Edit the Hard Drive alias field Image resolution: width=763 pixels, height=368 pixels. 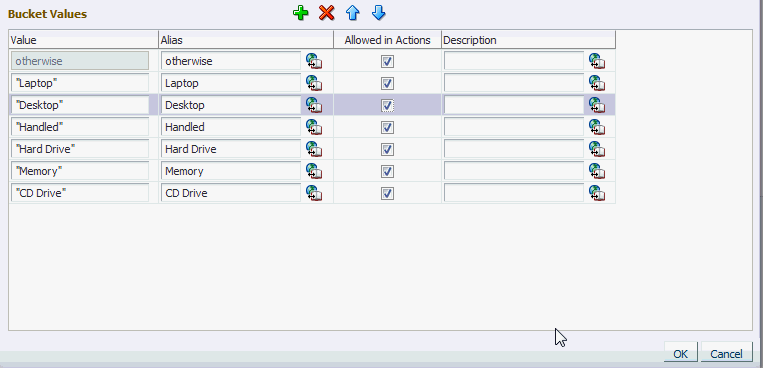point(231,149)
